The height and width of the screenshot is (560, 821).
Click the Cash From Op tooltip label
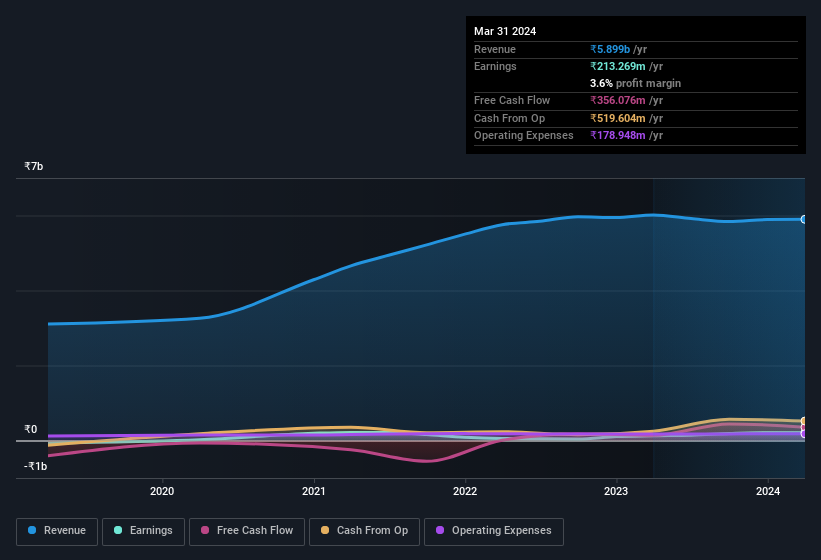pyautogui.click(x=509, y=118)
